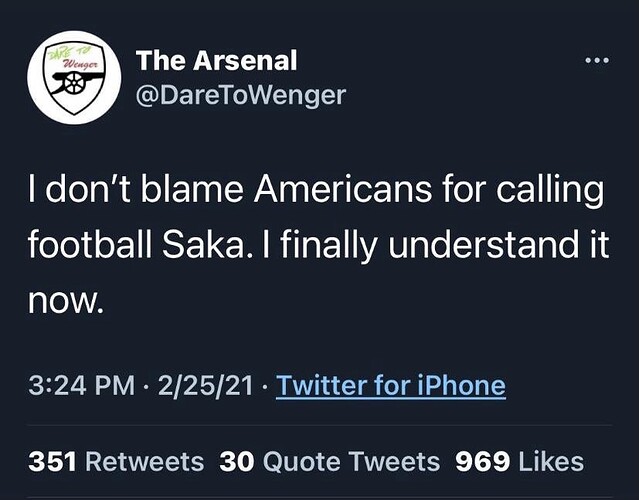
Task: Click the DareToWenger profile avatar
Action: click(x=74, y=76)
